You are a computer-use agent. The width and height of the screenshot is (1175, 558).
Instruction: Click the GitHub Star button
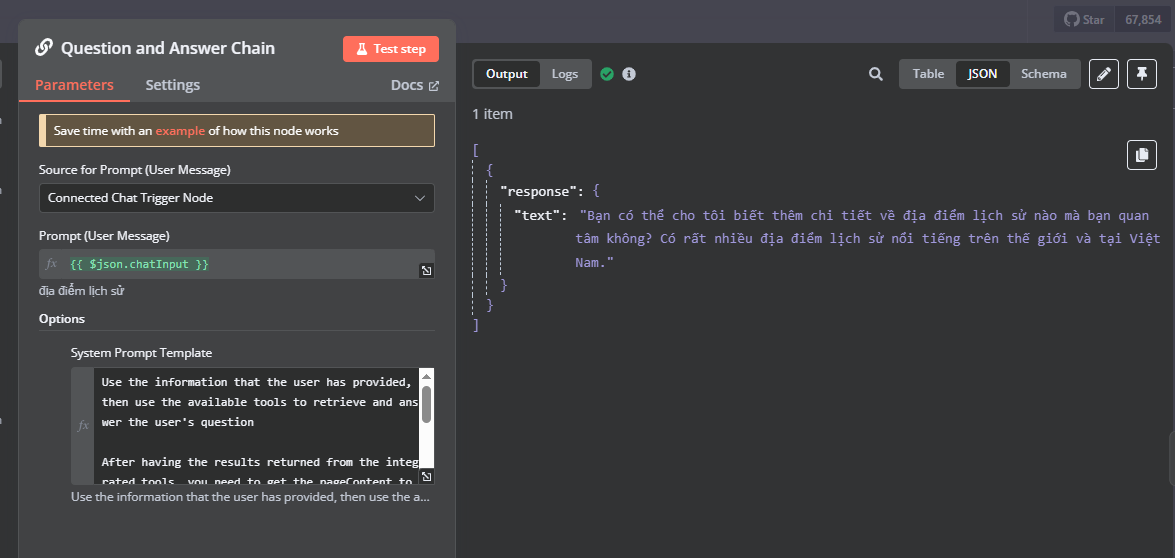click(1084, 19)
